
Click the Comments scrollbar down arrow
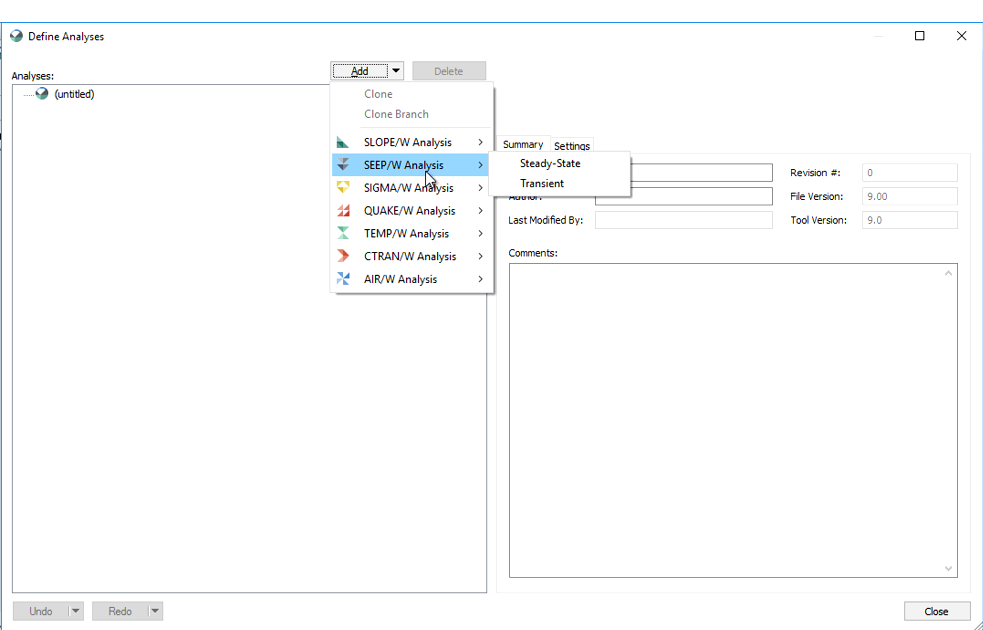pos(948,568)
